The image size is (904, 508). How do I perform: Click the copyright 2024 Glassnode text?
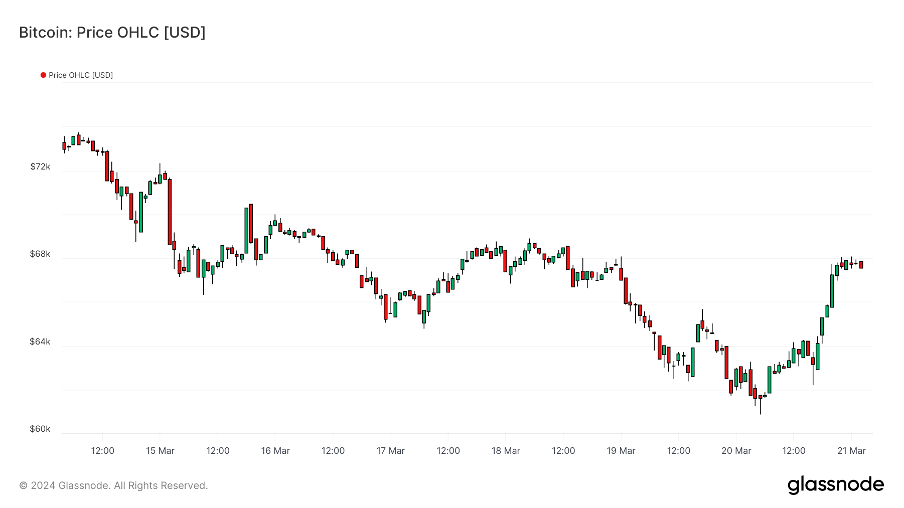pos(113,485)
